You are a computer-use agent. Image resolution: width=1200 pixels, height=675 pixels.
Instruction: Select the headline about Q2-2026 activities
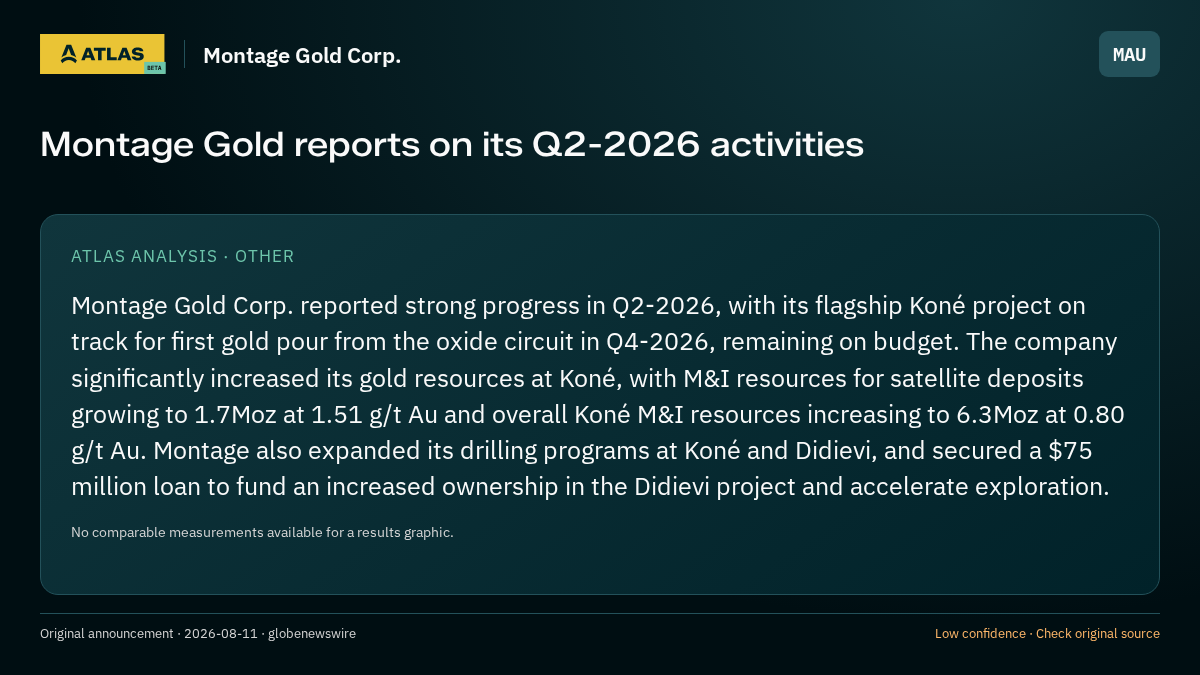click(x=452, y=144)
